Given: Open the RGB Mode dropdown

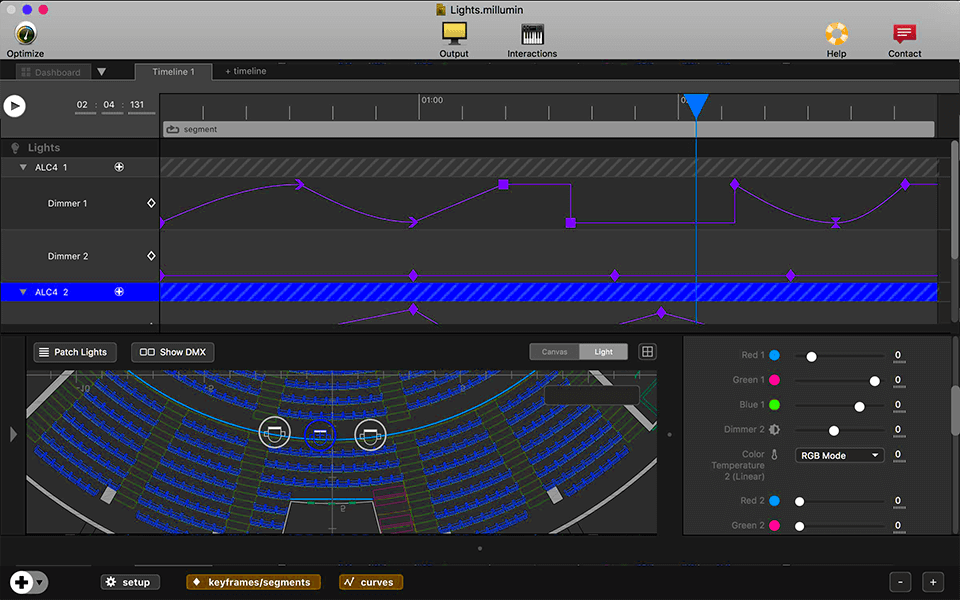Looking at the screenshot, I should click(x=839, y=455).
